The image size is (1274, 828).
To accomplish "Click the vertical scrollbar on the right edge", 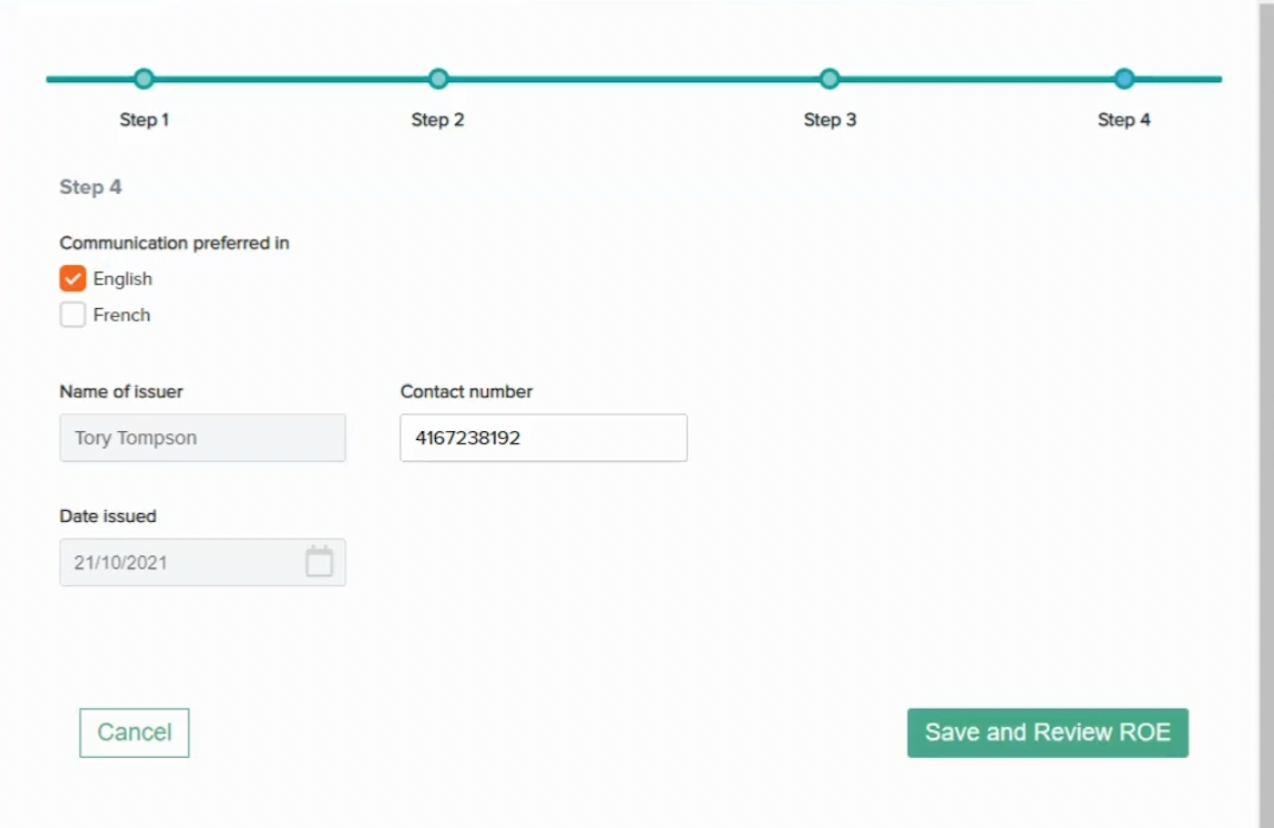I will pos(1266,414).
